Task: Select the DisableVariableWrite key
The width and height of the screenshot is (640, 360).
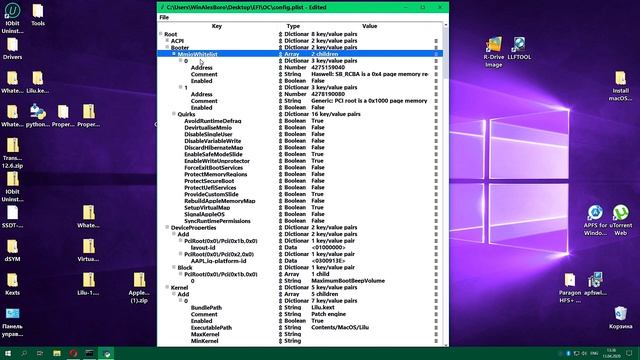Action: point(212,141)
